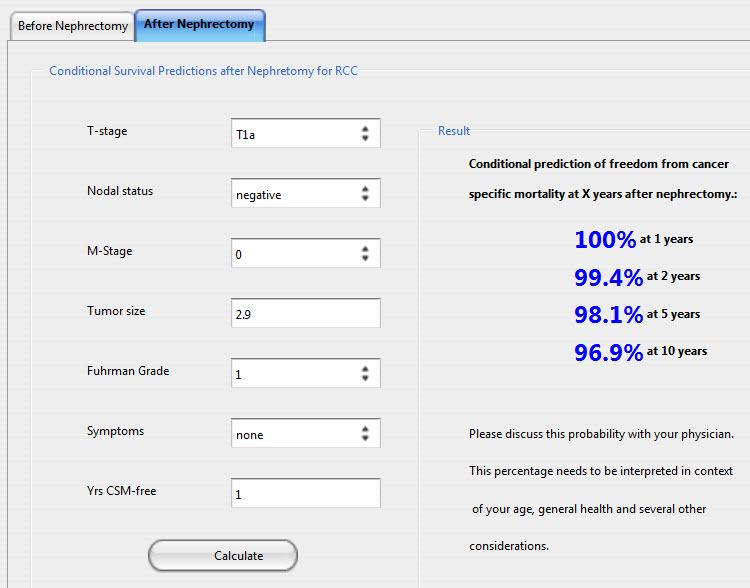Open the Symptoms dropdown showing none
The image size is (750, 588).
point(306,433)
